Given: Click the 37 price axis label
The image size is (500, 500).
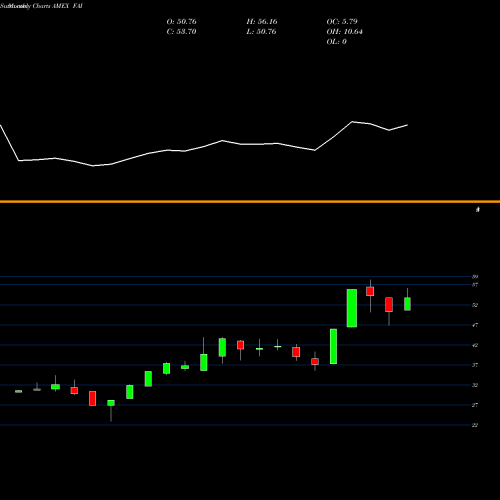Looking at the screenshot, I should 475,365.
